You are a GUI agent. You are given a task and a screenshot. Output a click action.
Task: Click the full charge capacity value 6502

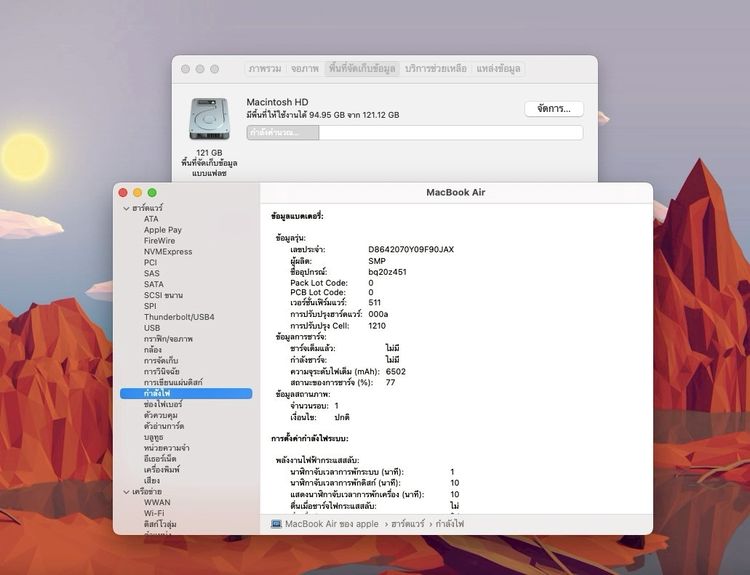coord(396,371)
